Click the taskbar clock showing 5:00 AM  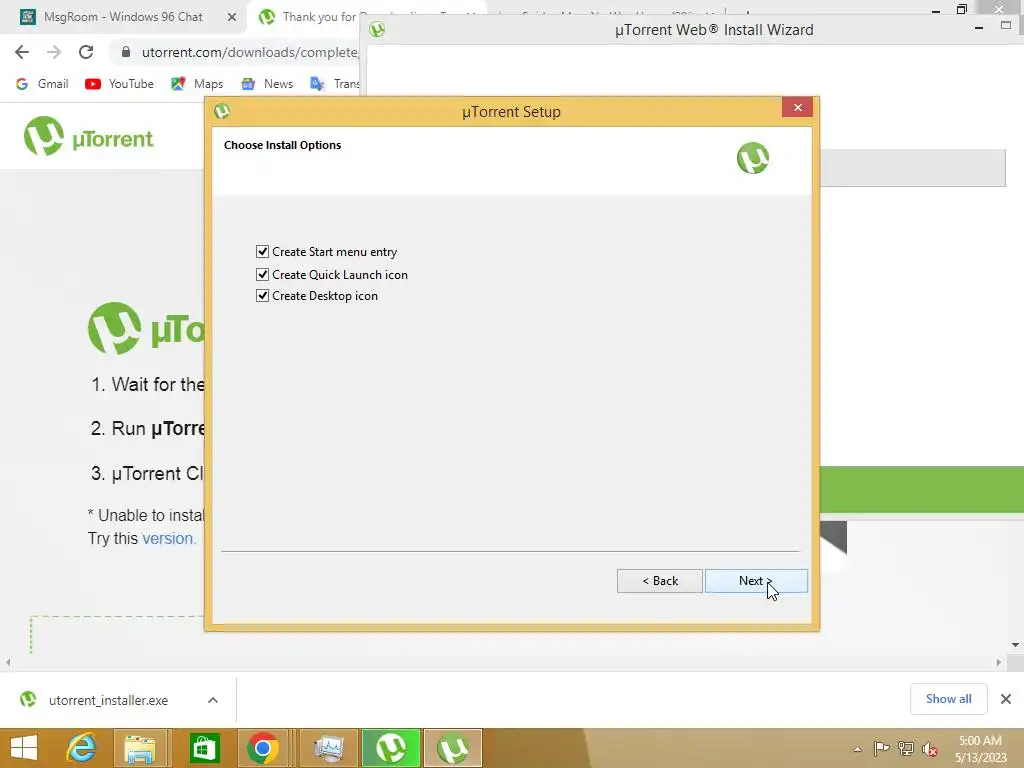[980, 749]
